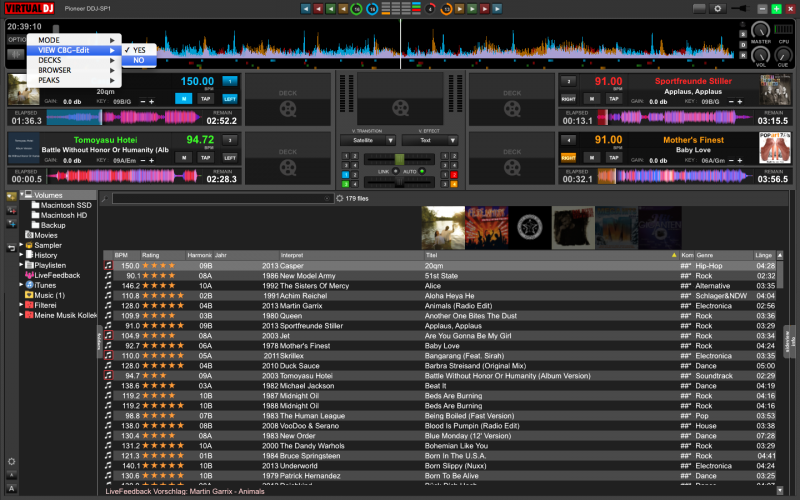Click the green left-arrow button in top toolbar

pyautogui.click(x=331, y=9)
